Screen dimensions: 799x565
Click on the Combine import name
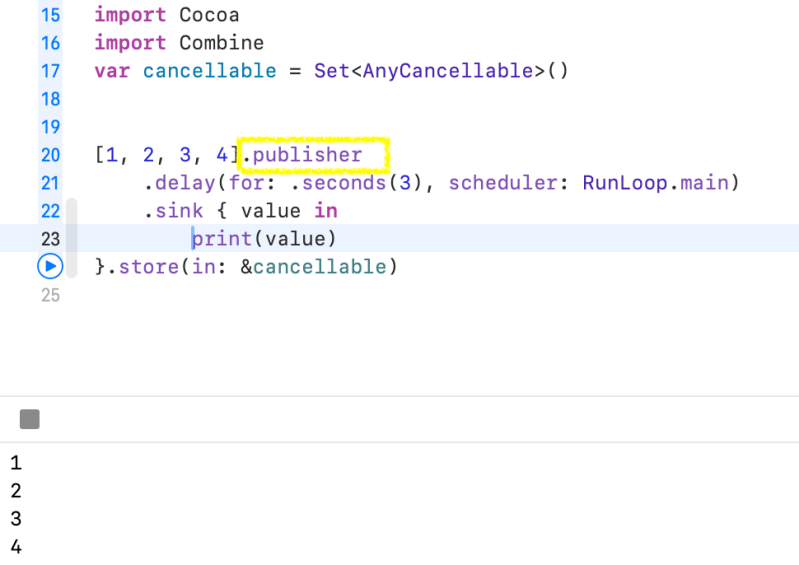pyautogui.click(x=221, y=43)
